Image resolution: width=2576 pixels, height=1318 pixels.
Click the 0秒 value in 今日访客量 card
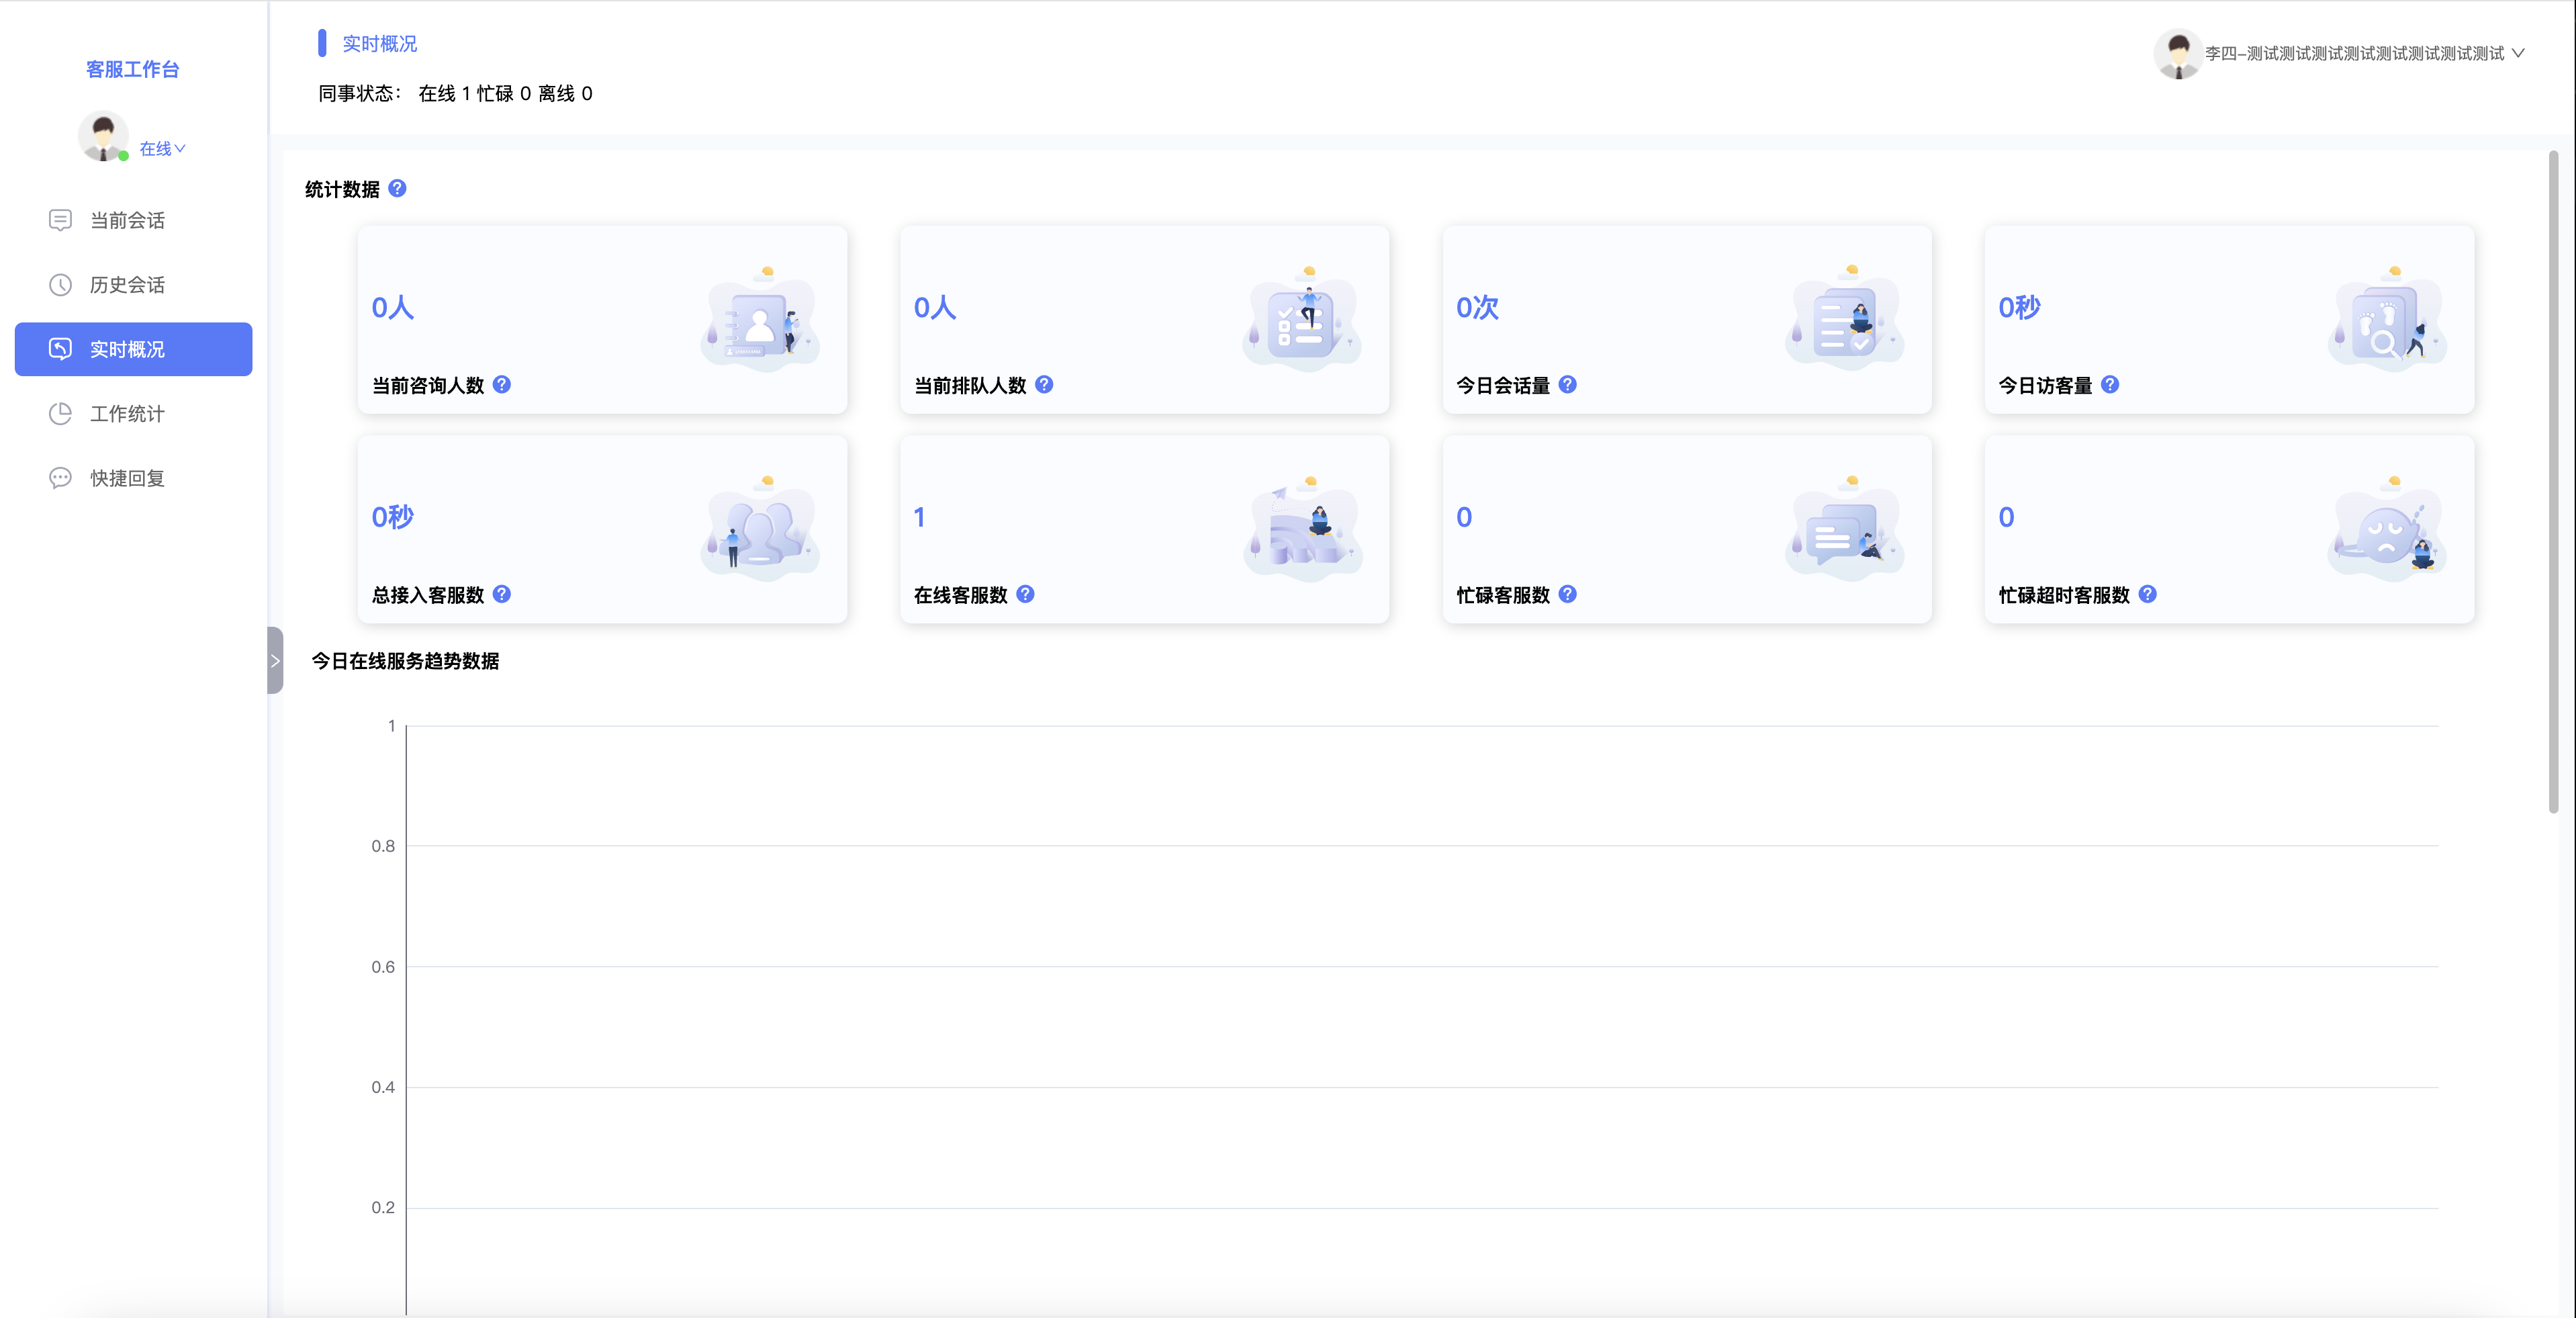2019,307
